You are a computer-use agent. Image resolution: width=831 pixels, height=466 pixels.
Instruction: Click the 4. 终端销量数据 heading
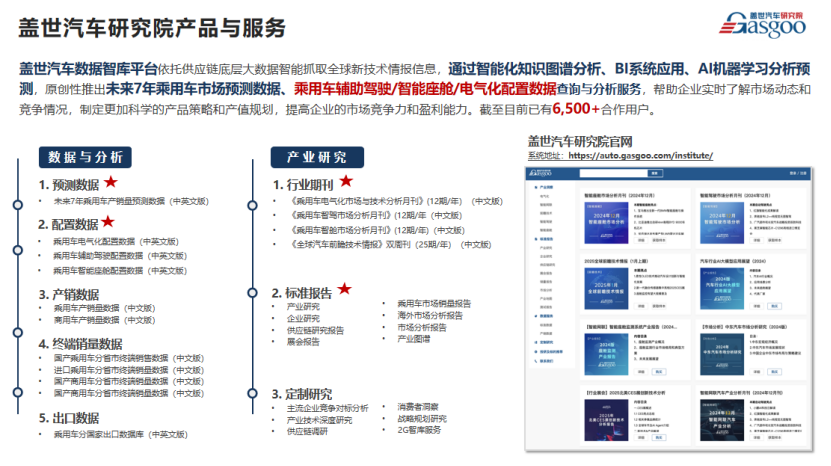pos(81,344)
